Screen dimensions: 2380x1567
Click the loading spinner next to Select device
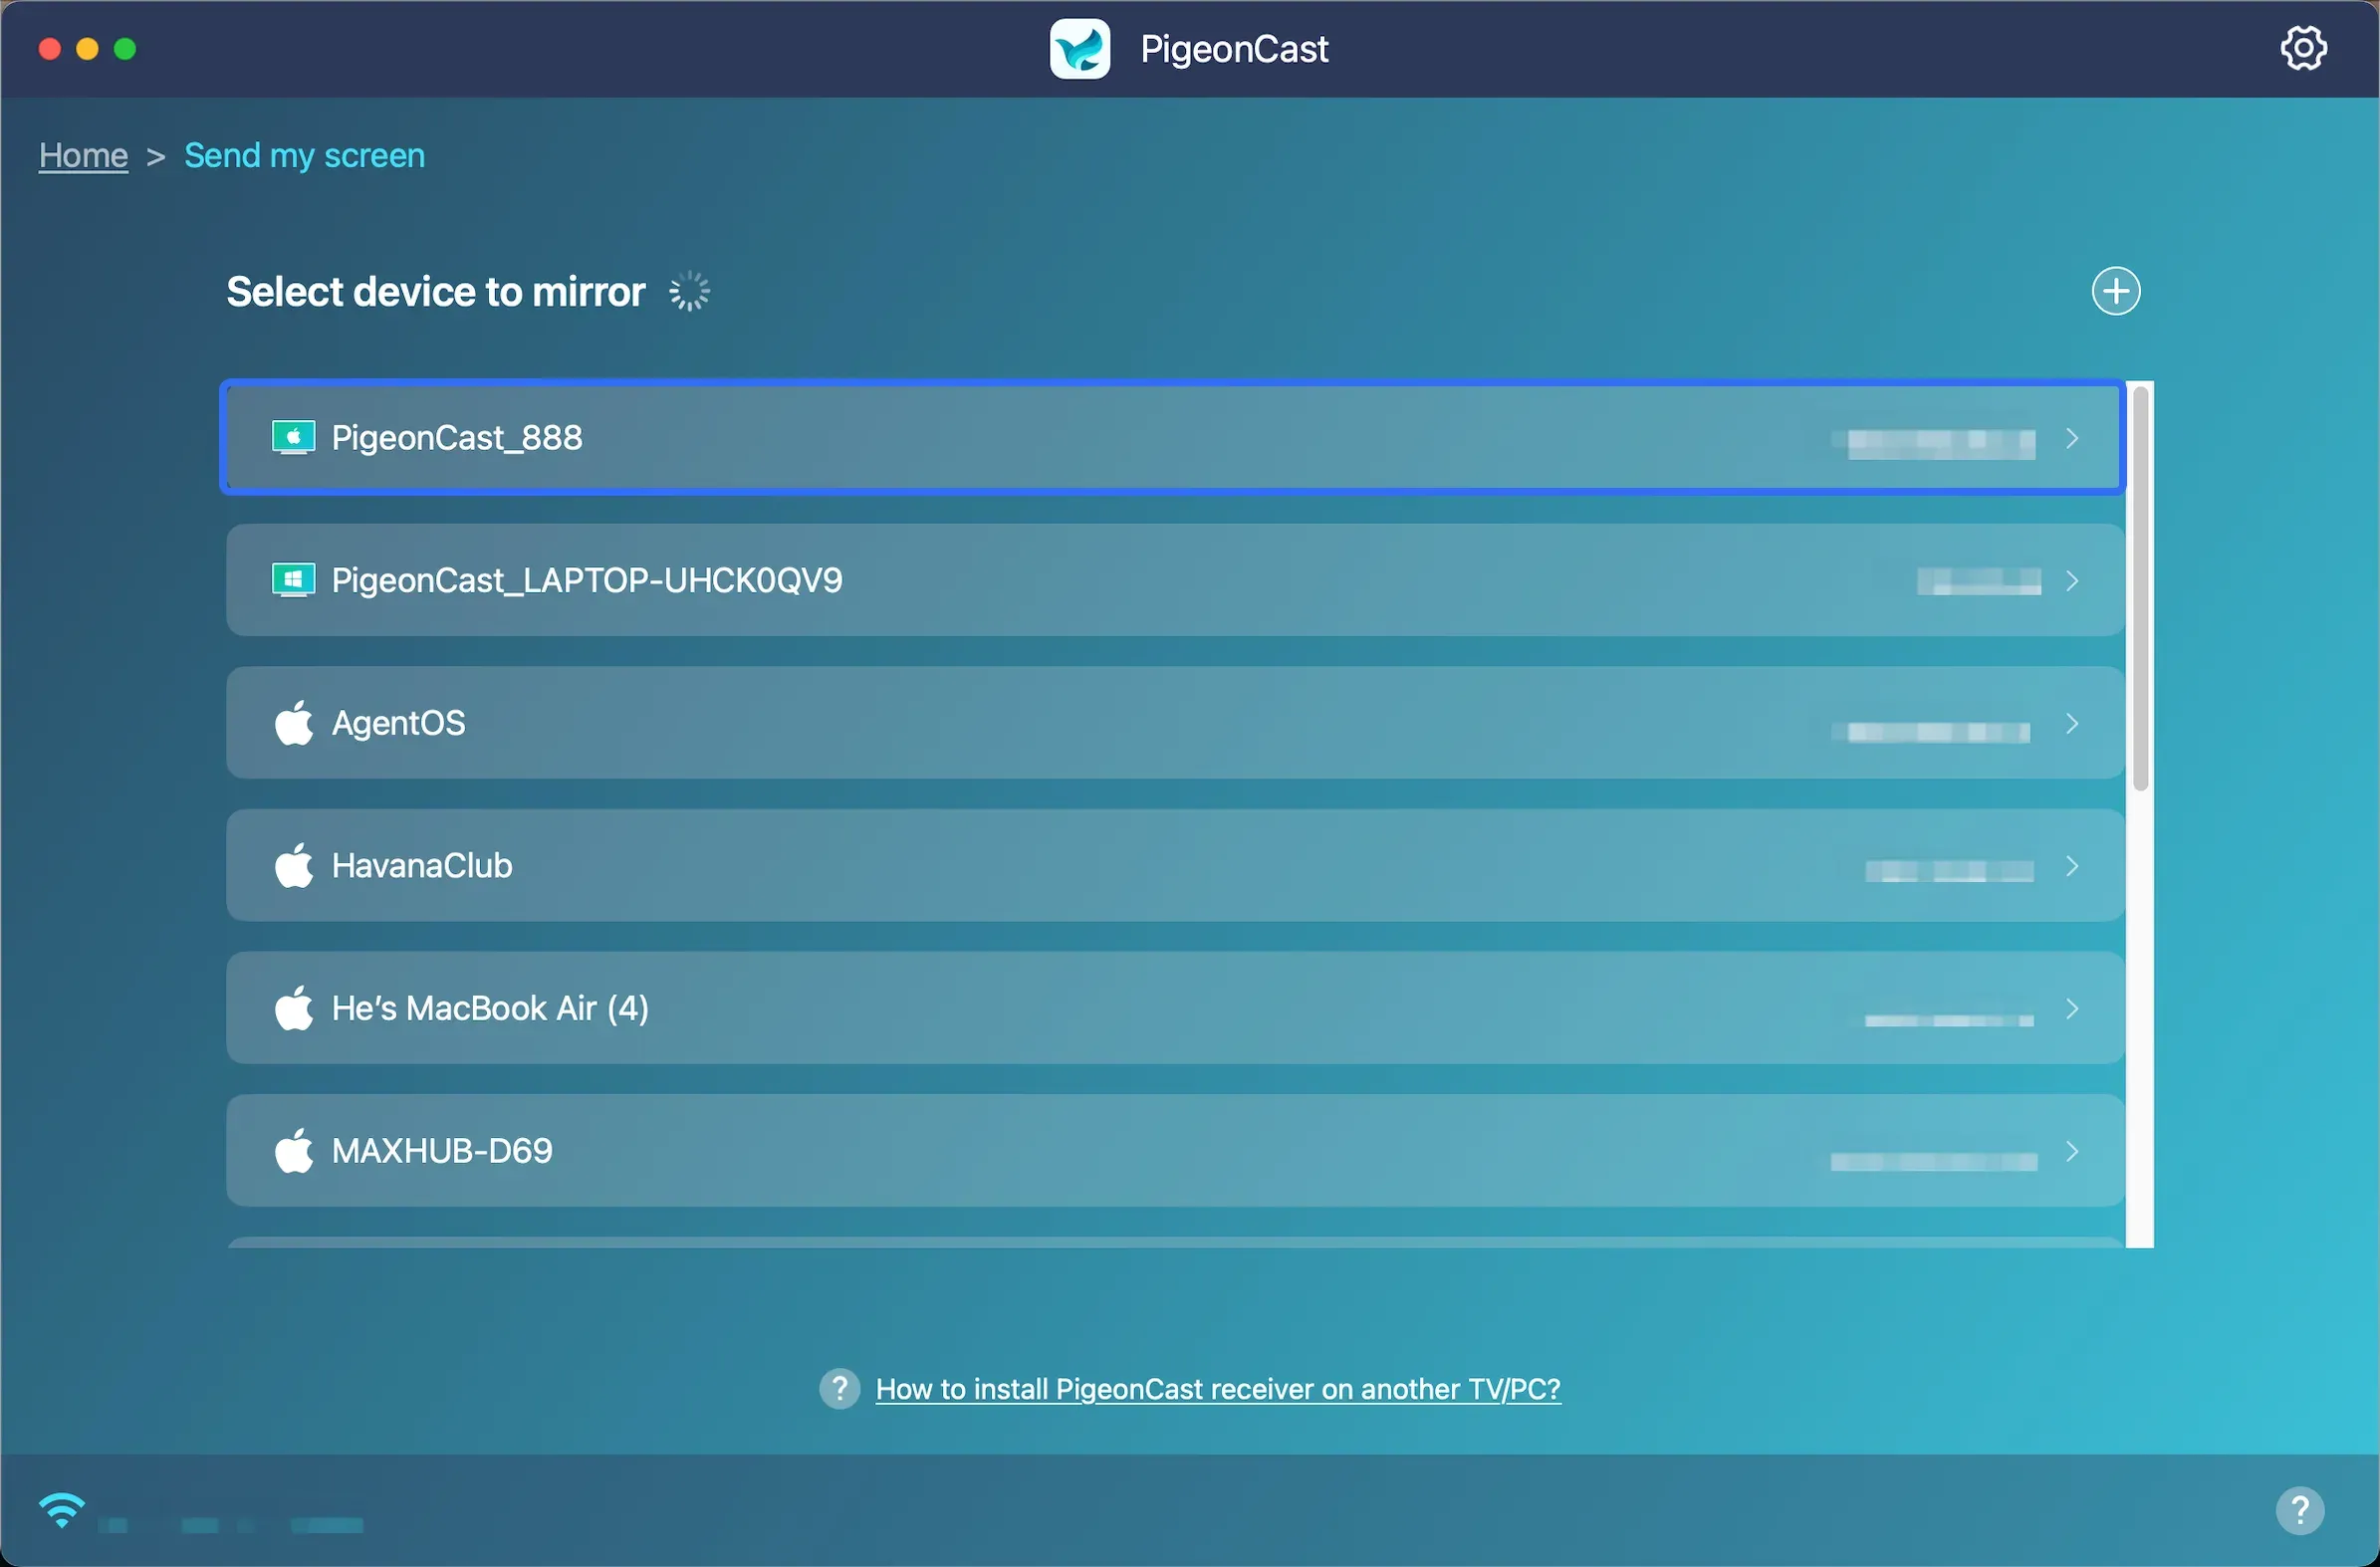click(x=689, y=291)
